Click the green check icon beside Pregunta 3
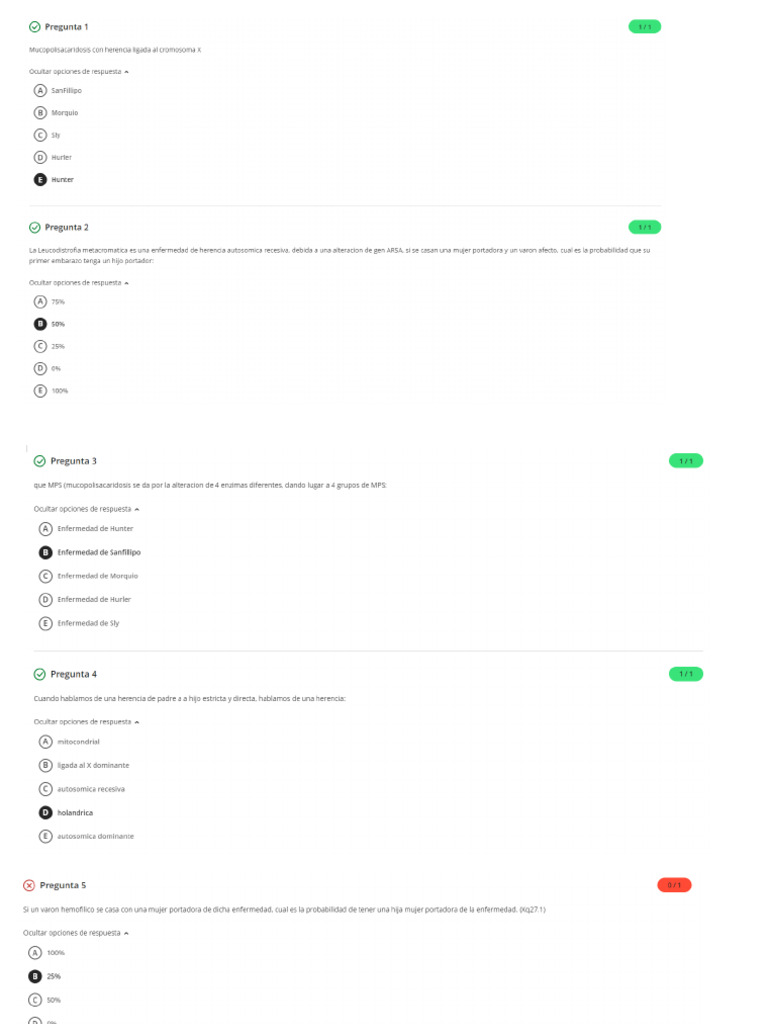Screen dimensions: 768x1024 coord(40,461)
